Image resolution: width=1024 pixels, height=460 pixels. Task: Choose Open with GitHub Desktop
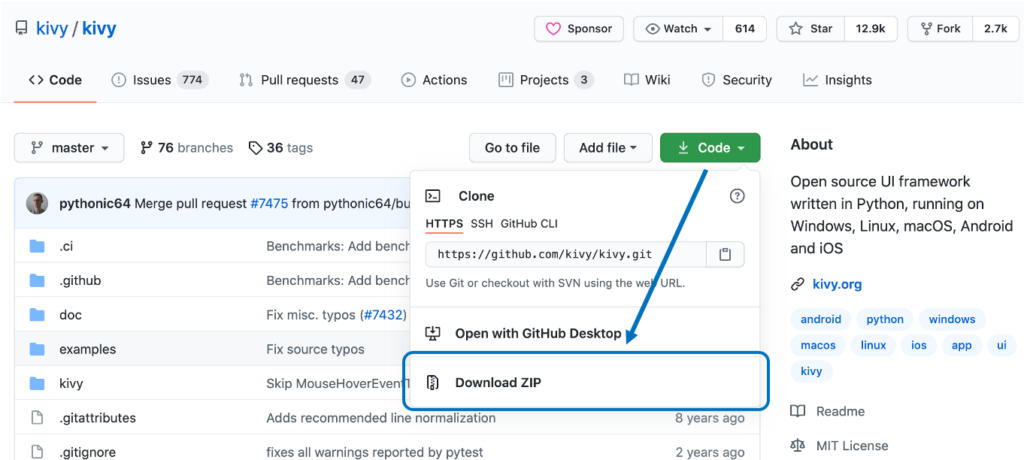(537, 333)
